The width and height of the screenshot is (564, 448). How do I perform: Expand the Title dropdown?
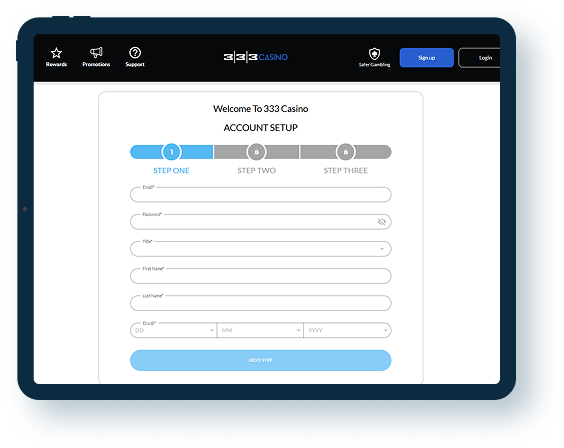(260, 249)
